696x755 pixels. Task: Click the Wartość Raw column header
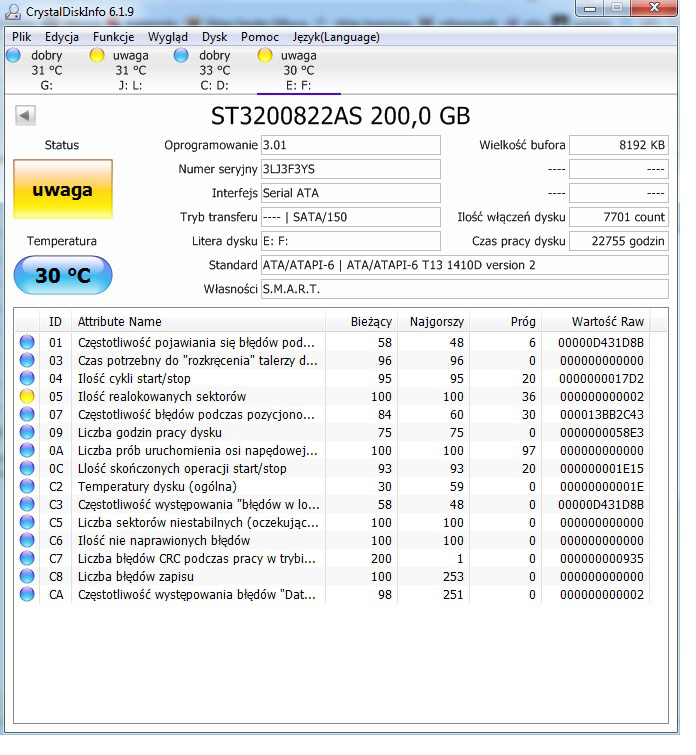pyautogui.click(x=596, y=321)
